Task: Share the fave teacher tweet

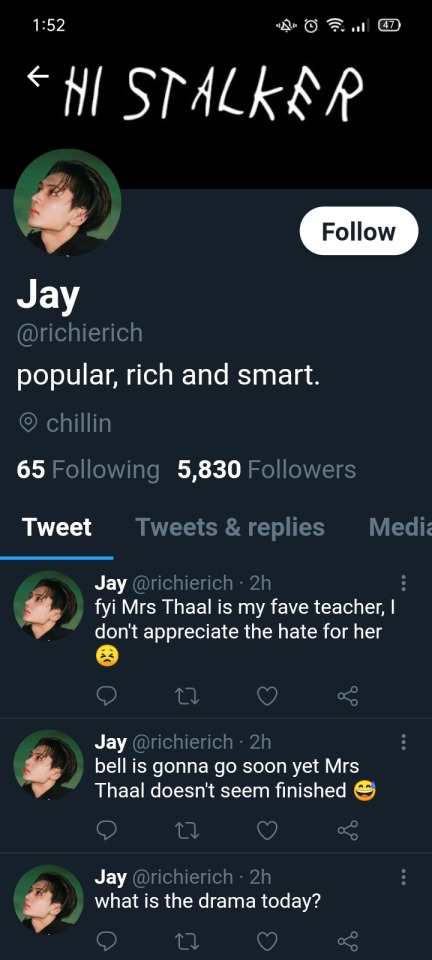Action: 348,696
